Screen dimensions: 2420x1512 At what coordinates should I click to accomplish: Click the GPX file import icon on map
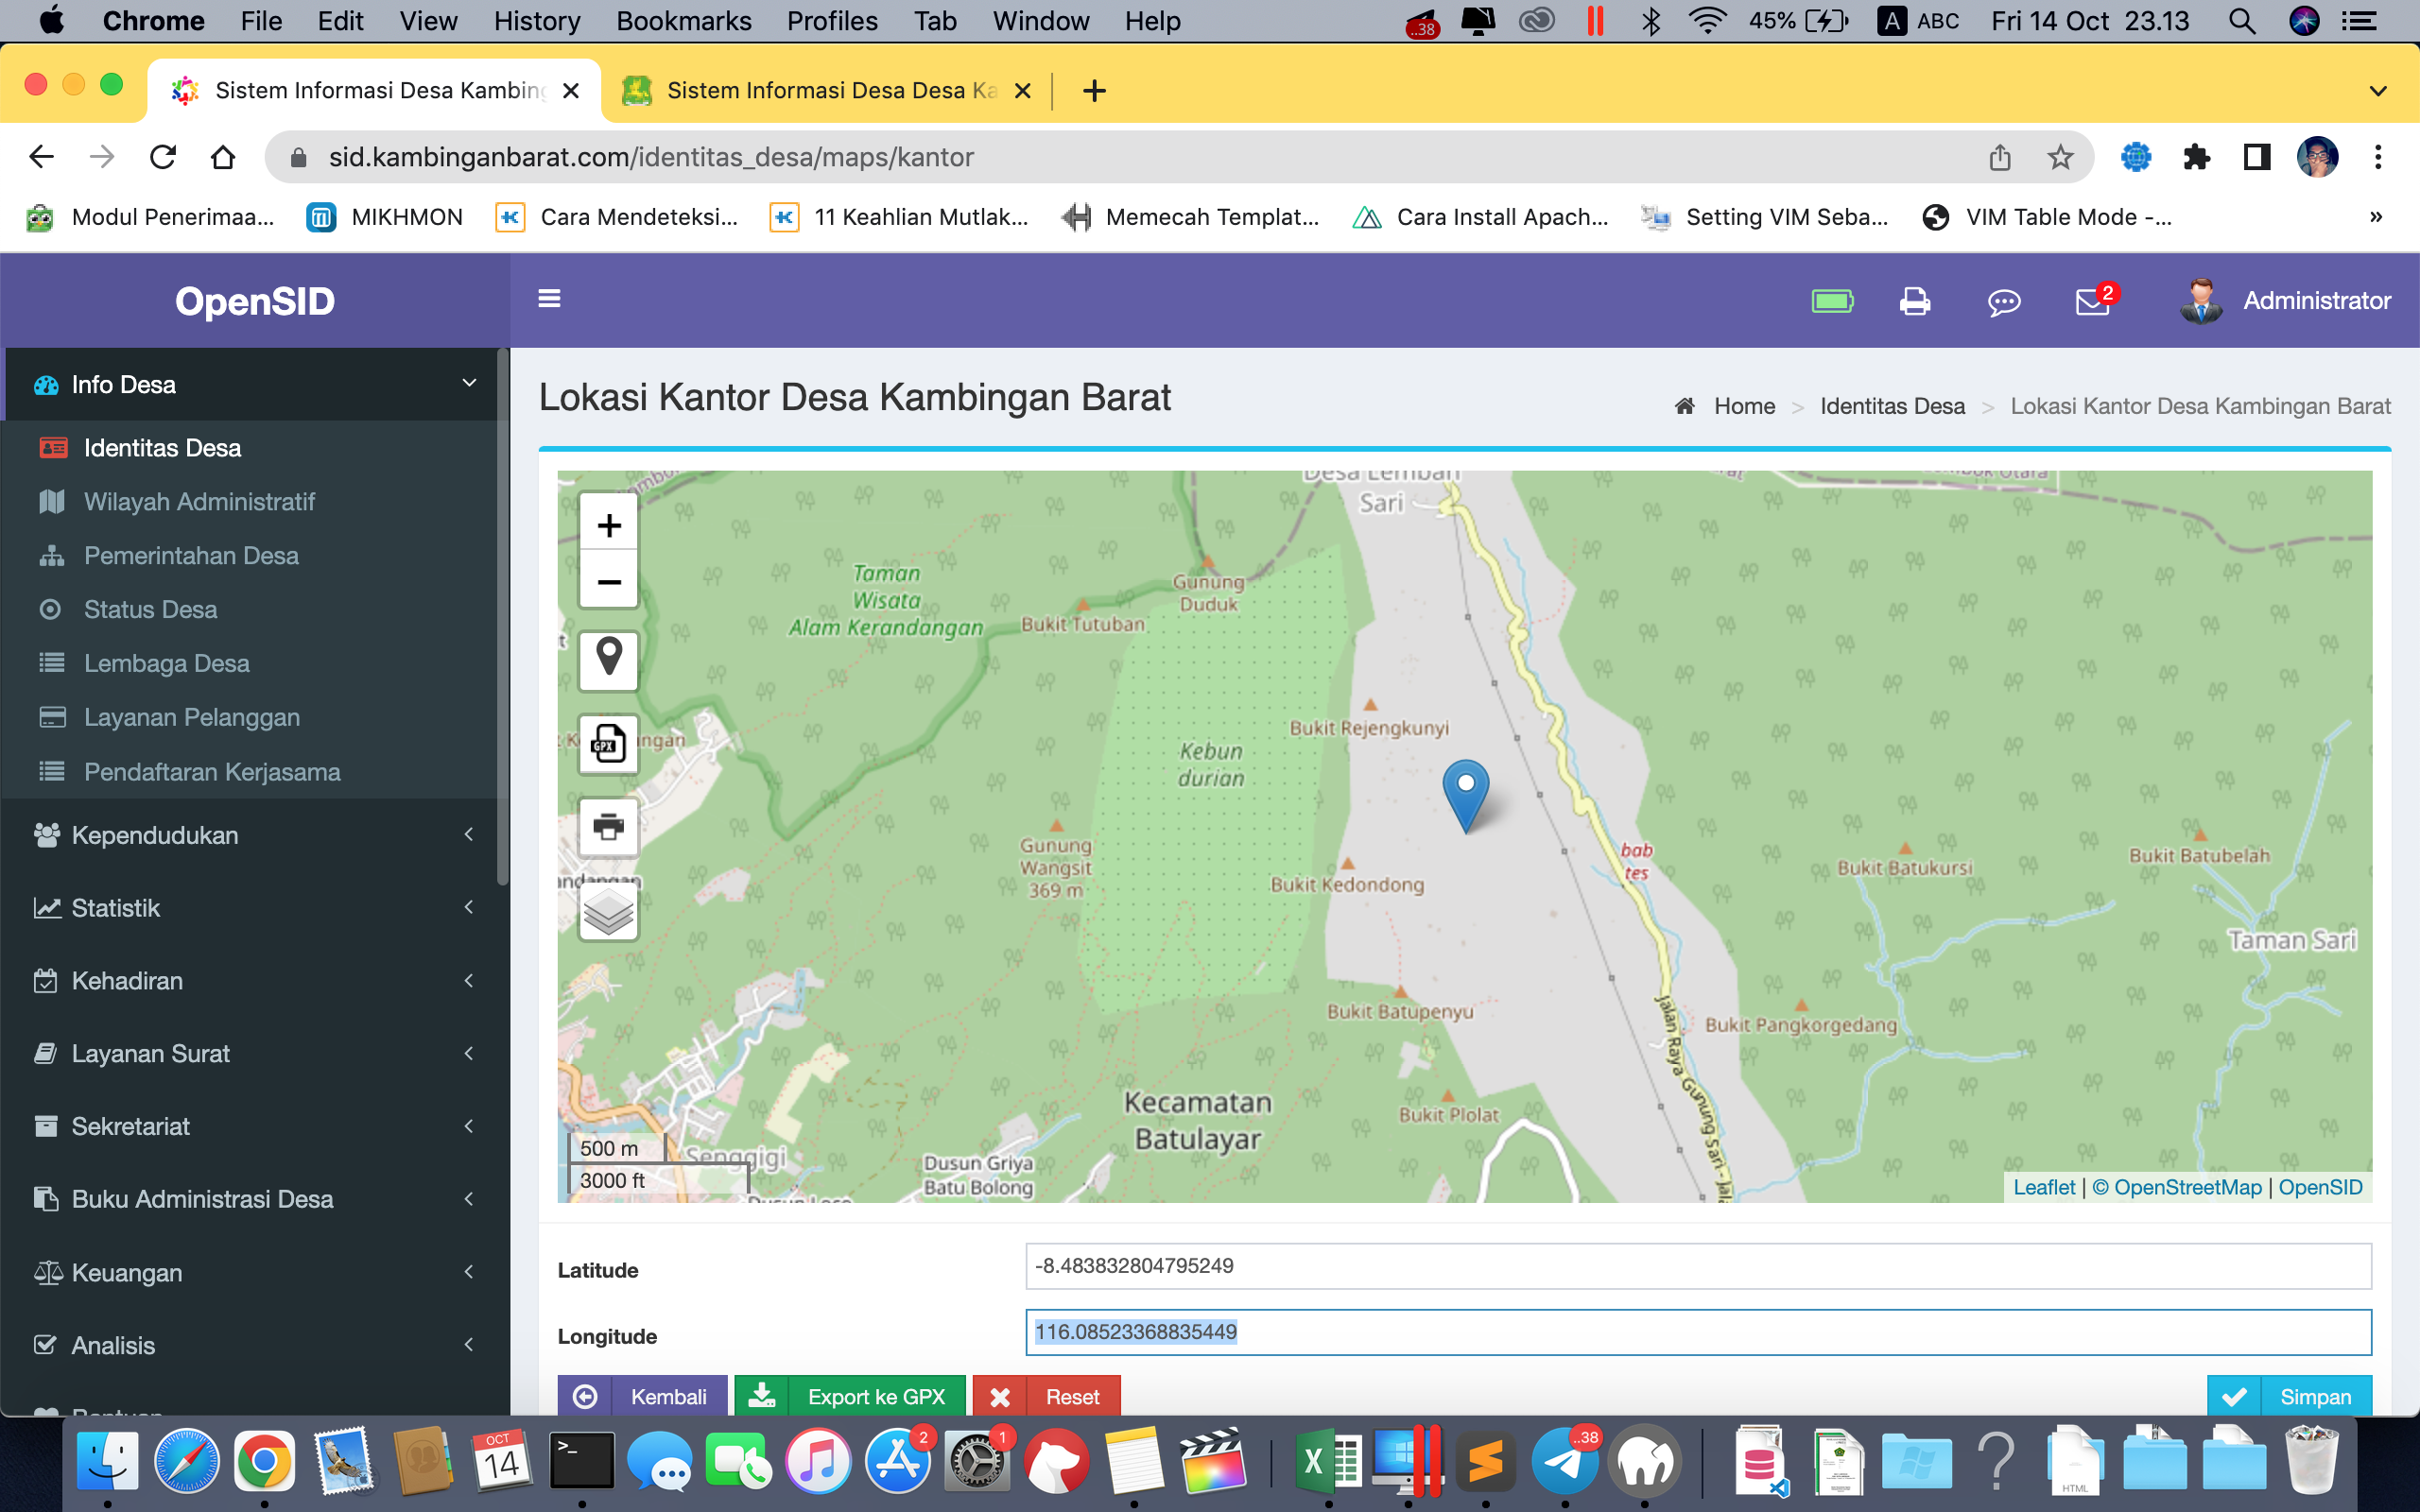pyautogui.click(x=608, y=743)
